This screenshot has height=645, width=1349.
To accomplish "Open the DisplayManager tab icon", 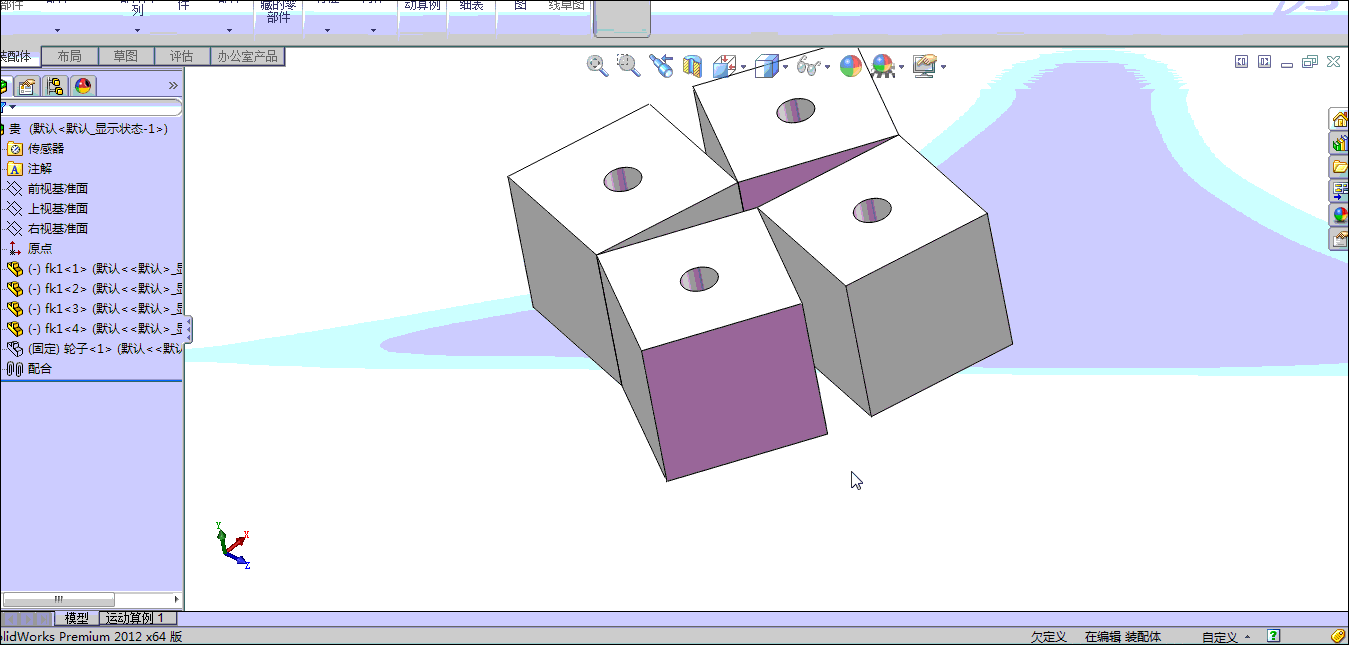I will pos(83,86).
